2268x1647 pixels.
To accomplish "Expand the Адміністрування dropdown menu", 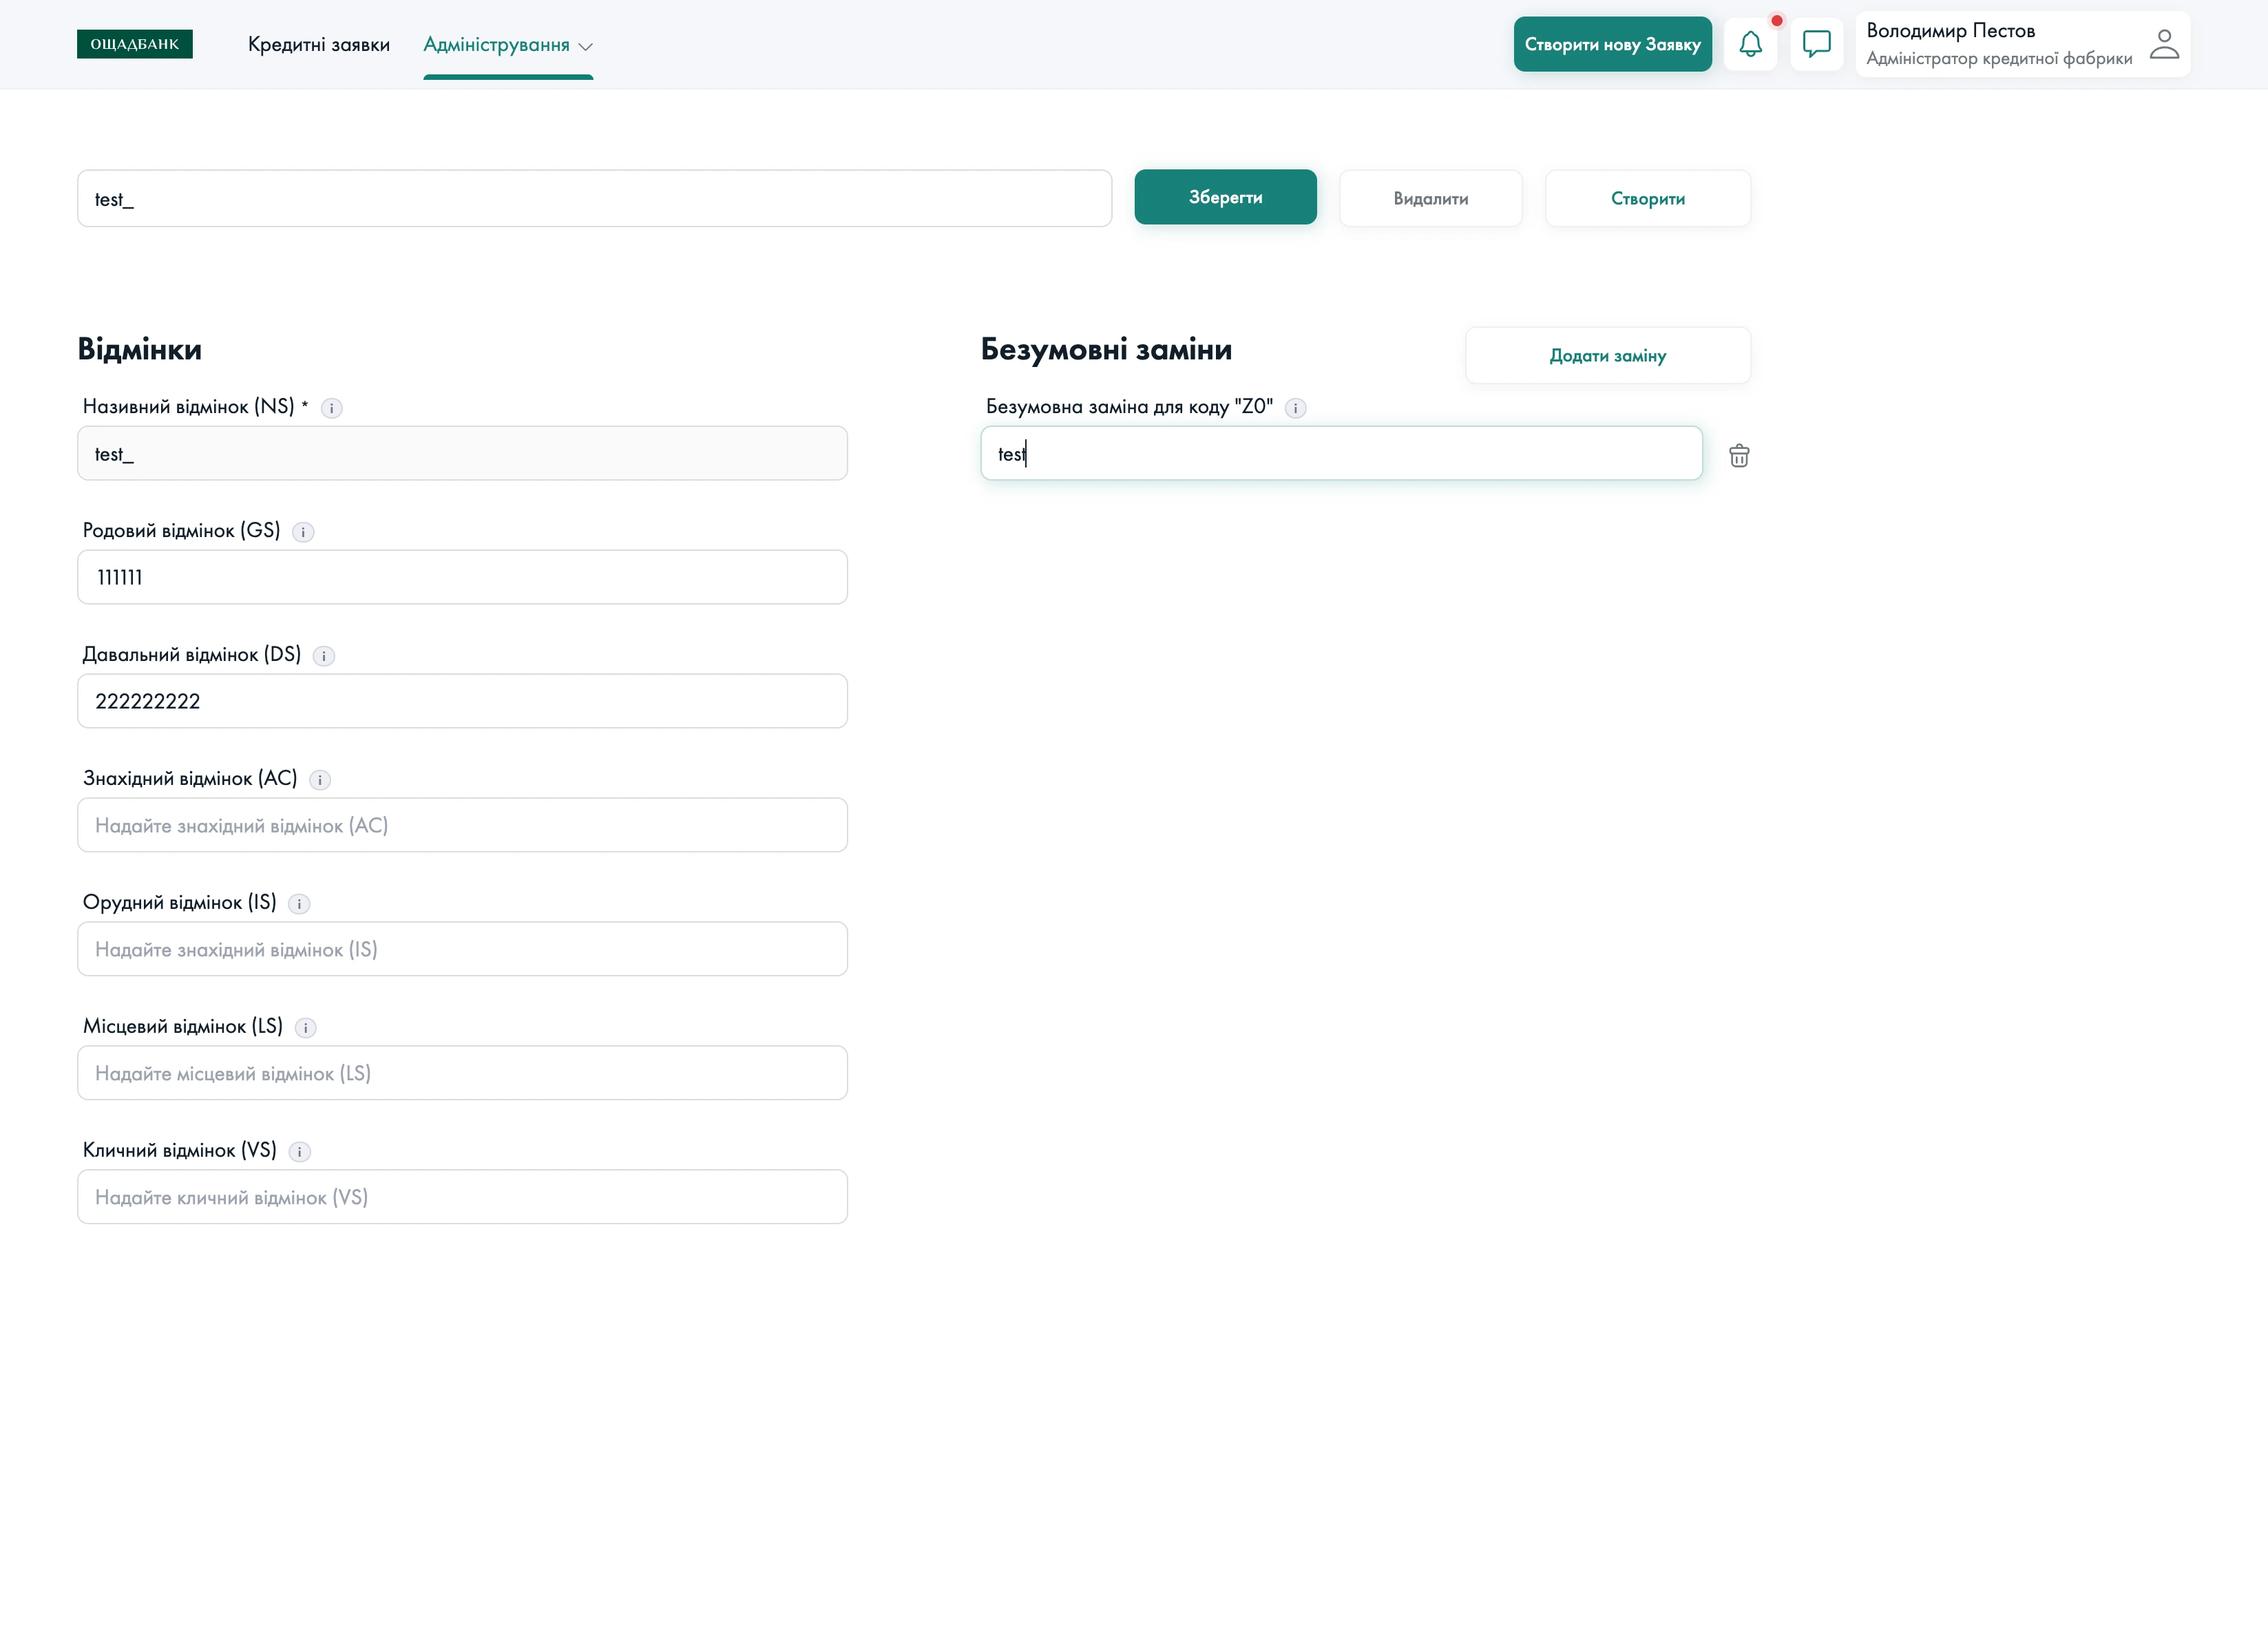I will point(507,45).
